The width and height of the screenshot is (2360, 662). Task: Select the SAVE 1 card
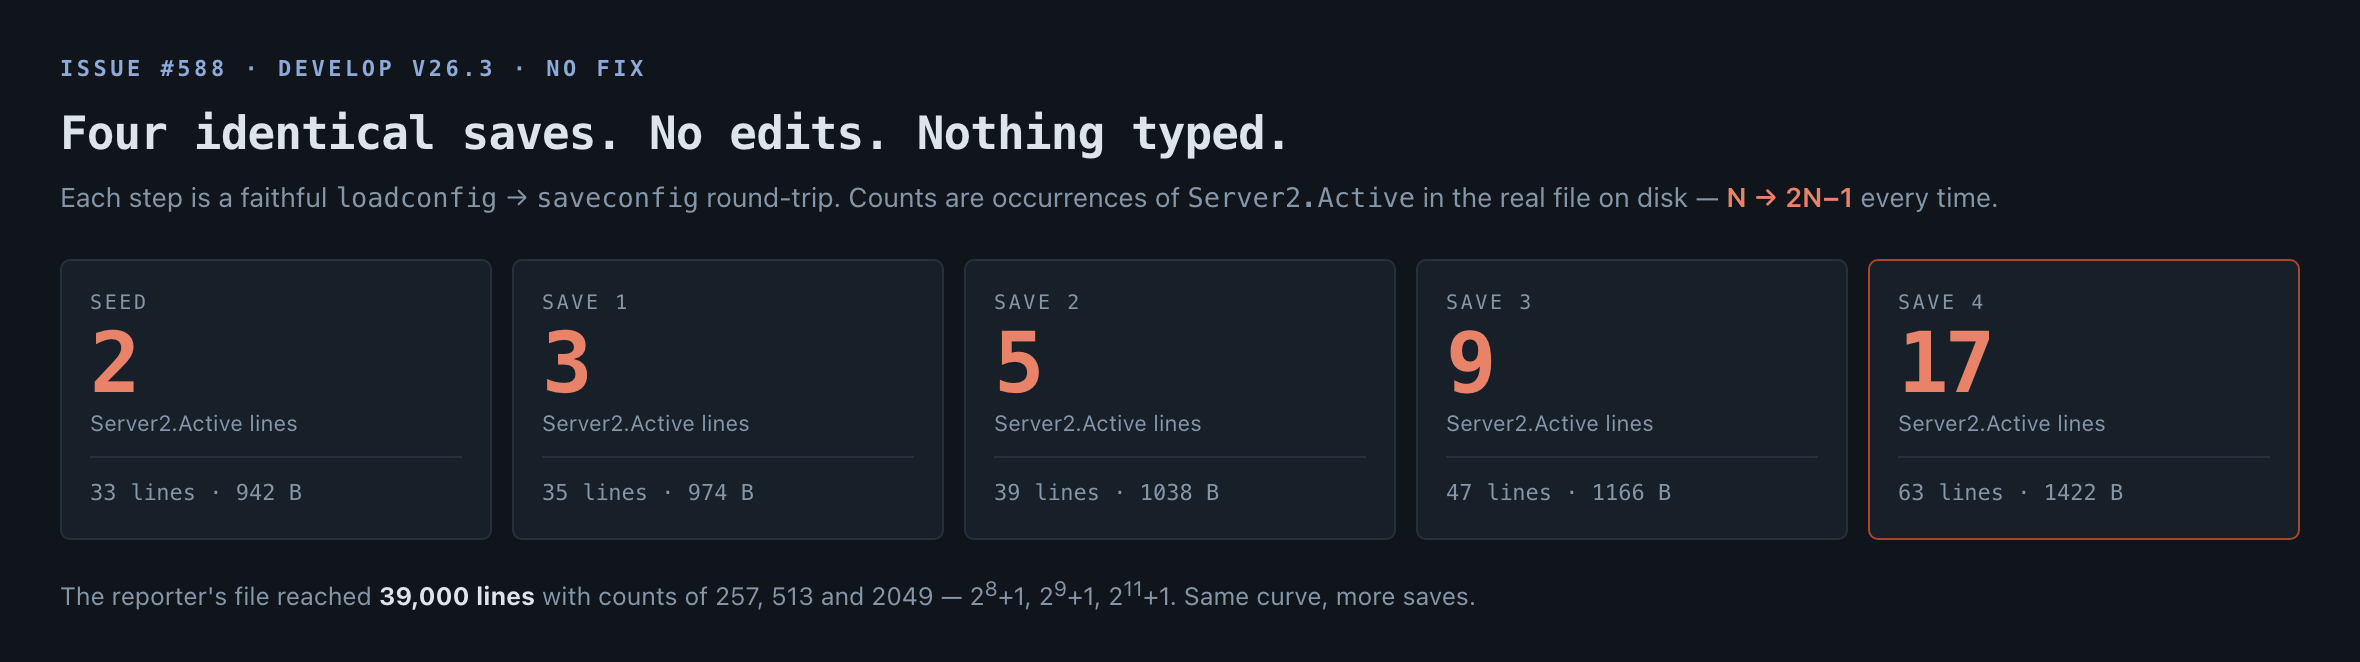click(x=728, y=399)
